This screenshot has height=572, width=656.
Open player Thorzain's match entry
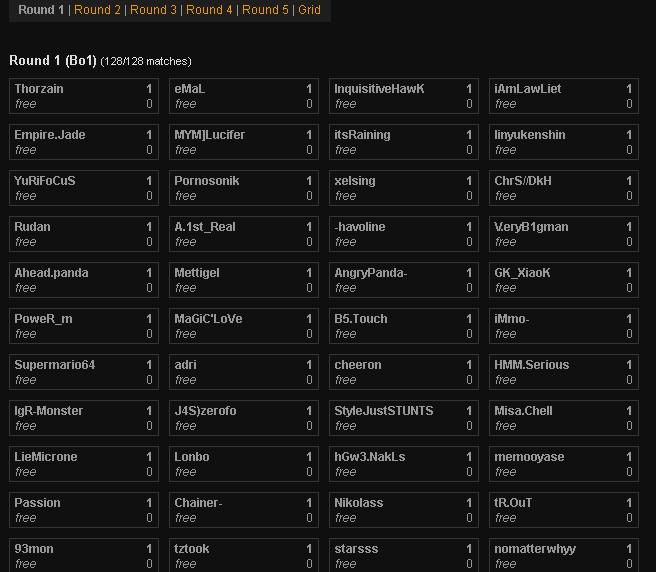tap(39, 89)
